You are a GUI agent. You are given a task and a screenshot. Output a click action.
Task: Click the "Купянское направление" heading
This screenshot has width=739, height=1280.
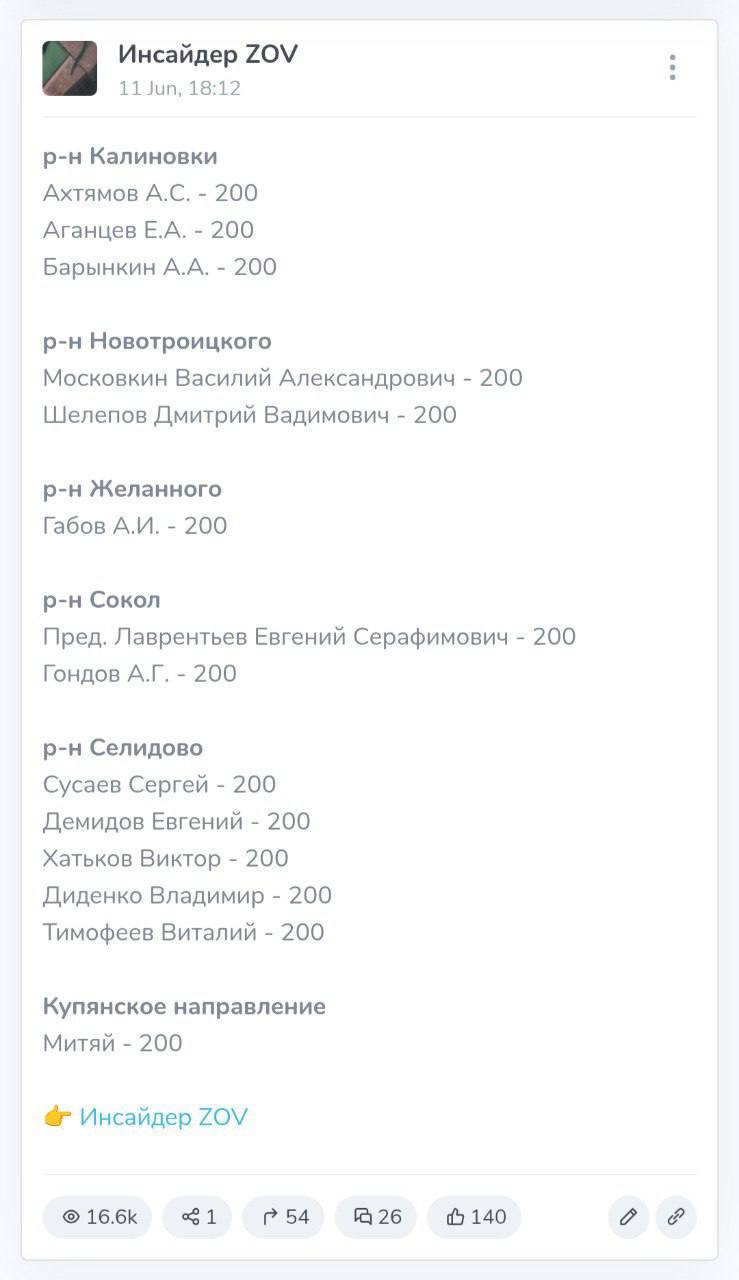tap(184, 1006)
